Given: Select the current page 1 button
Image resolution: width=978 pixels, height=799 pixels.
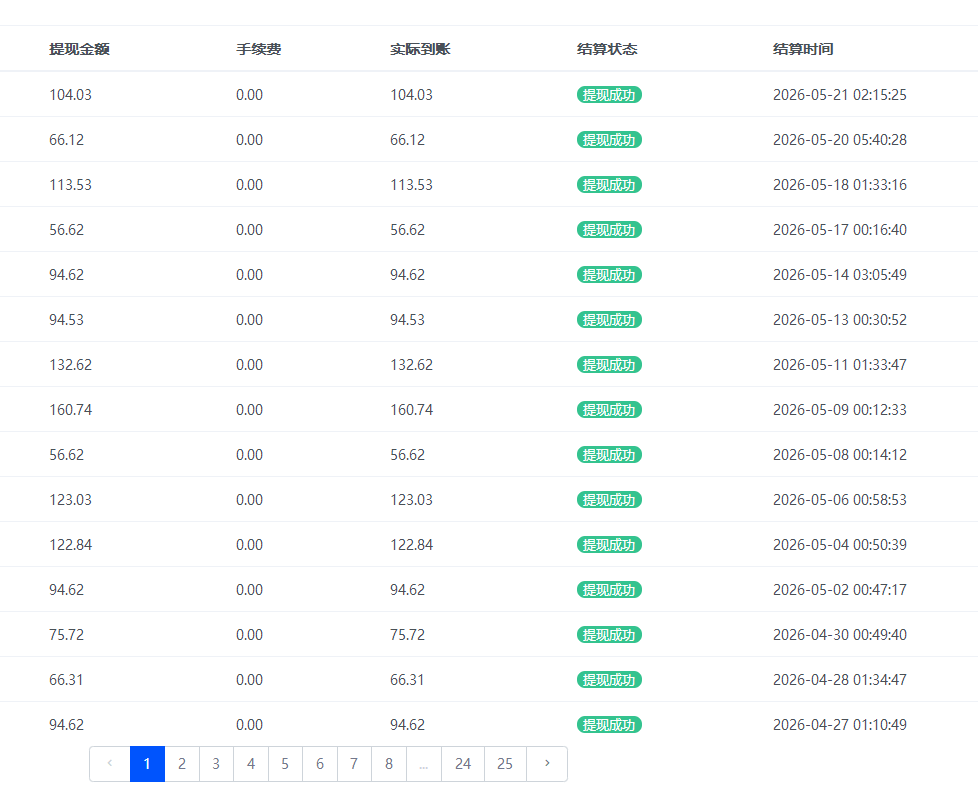Looking at the screenshot, I should click(x=147, y=763).
